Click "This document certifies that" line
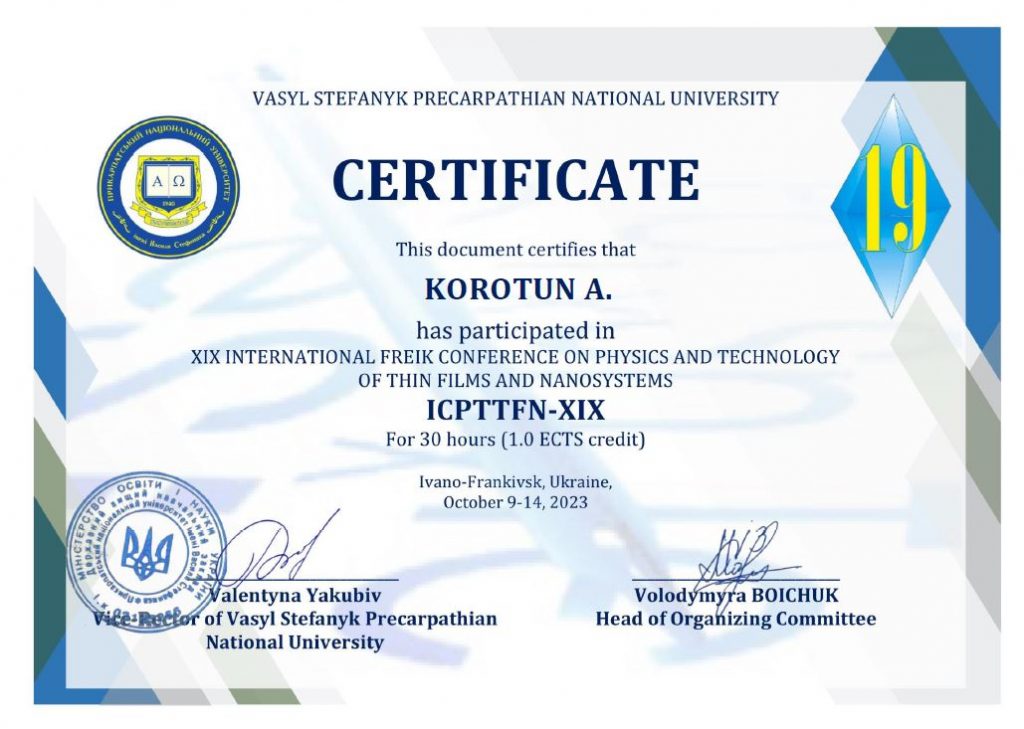 click(x=515, y=249)
